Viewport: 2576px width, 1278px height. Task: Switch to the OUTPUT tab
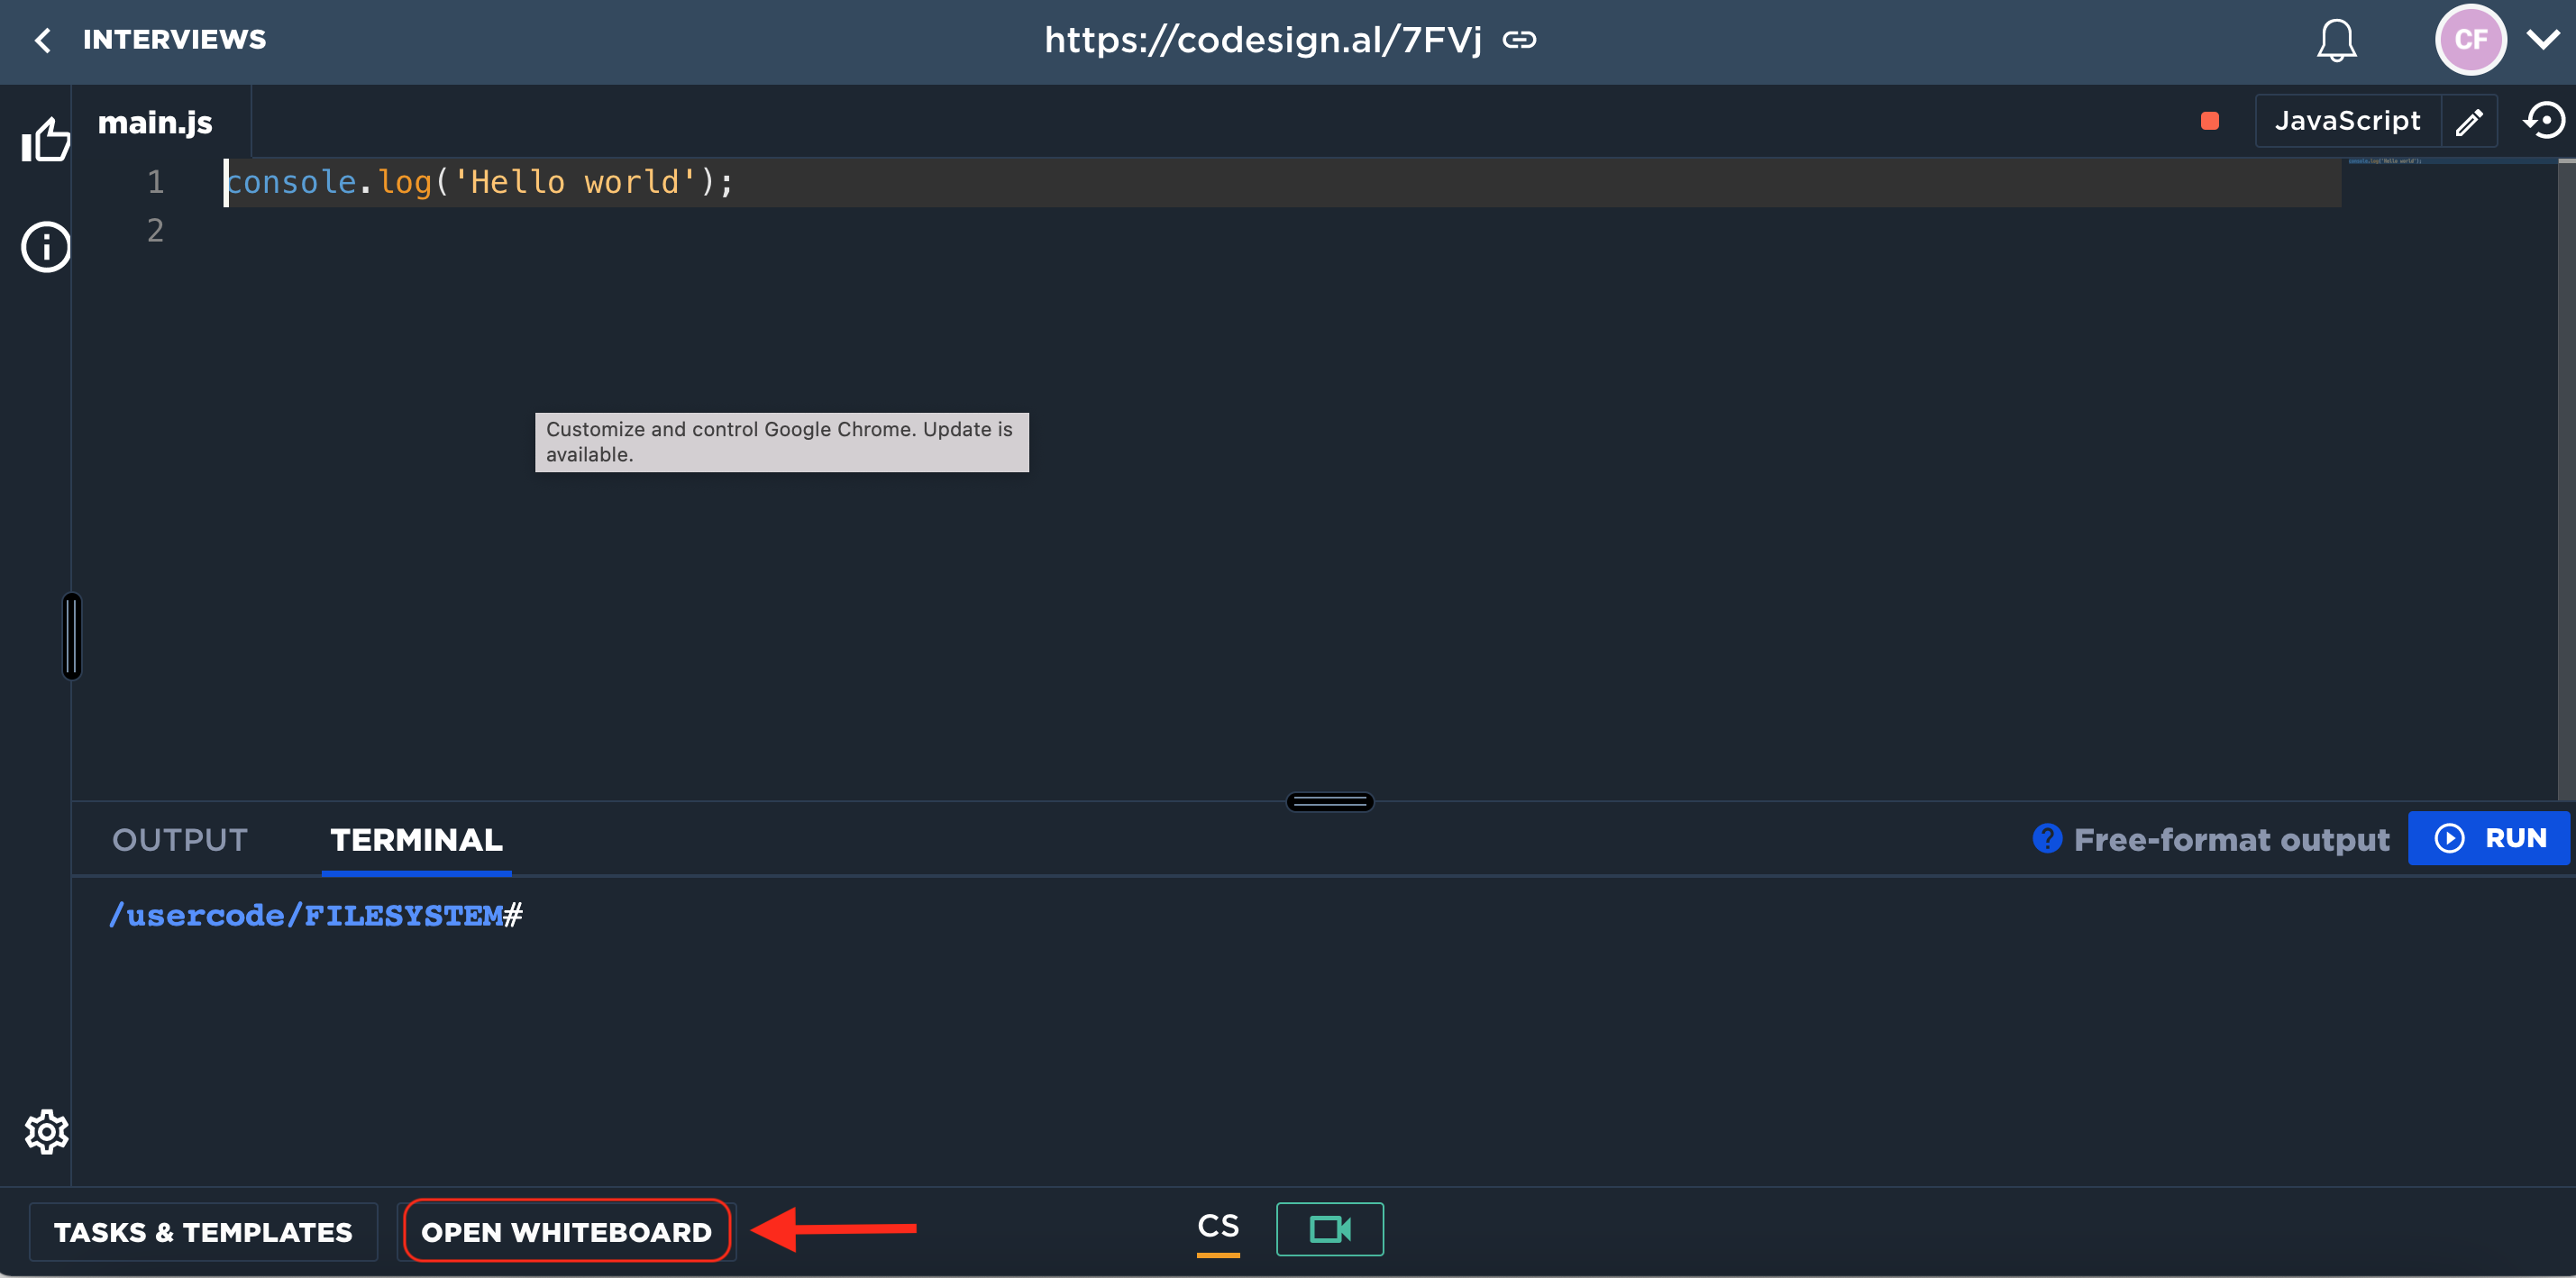pos(180,840)
